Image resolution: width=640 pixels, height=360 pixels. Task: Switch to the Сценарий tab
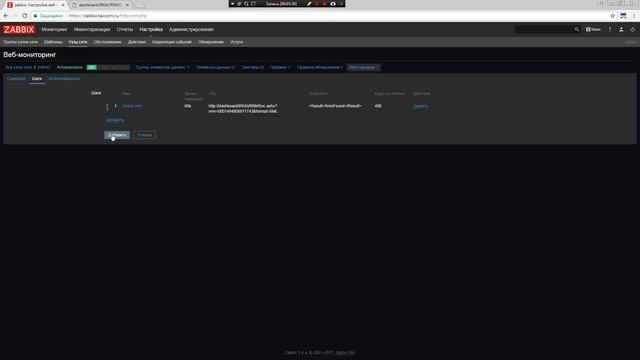[16, 78]
